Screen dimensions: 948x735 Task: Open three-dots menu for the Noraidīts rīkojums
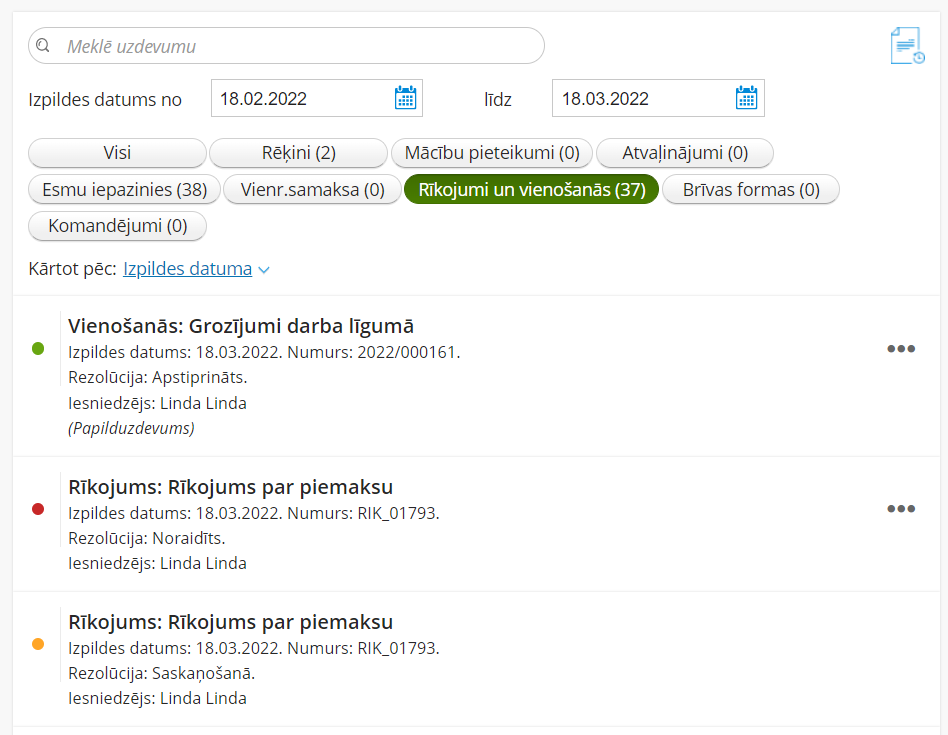tap(901, 509)
